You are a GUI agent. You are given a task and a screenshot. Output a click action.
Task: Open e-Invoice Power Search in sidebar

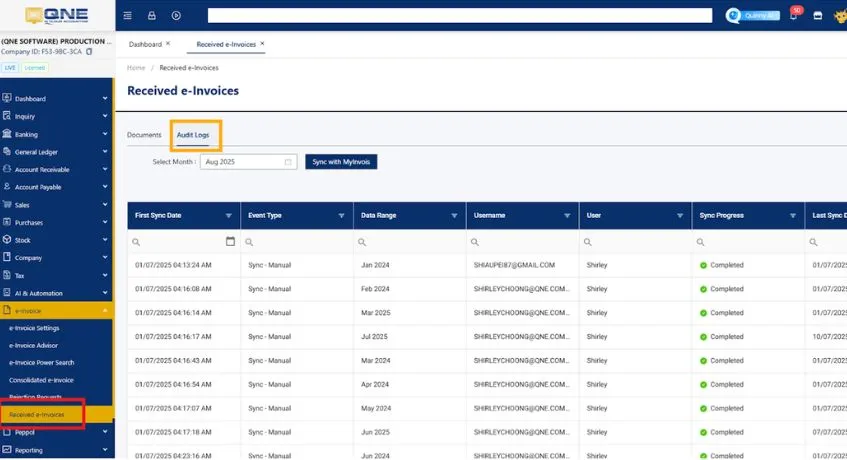(x=42, y=363)
